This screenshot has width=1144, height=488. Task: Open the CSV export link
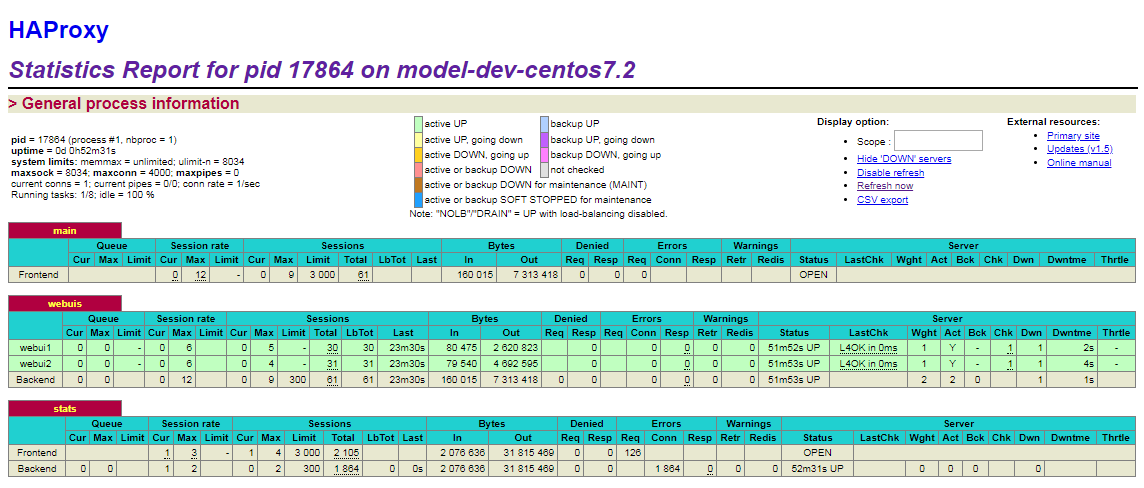[882, 200]
